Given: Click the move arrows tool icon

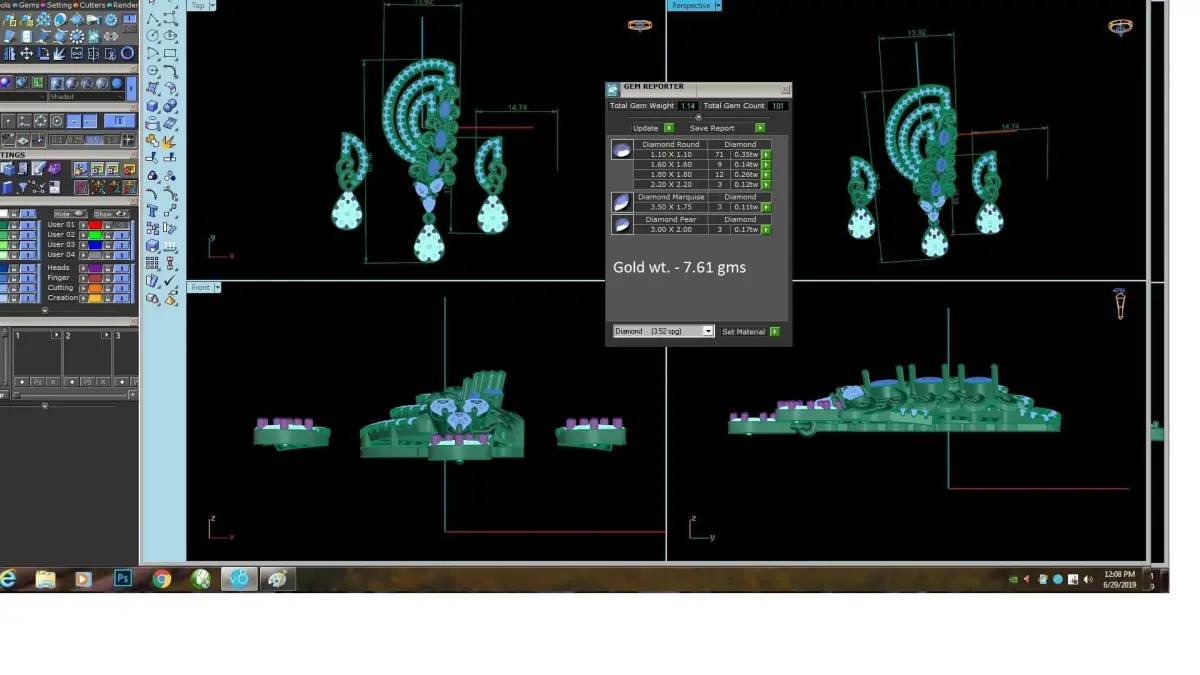Looking at the screenshot, I should click(26, 53).
